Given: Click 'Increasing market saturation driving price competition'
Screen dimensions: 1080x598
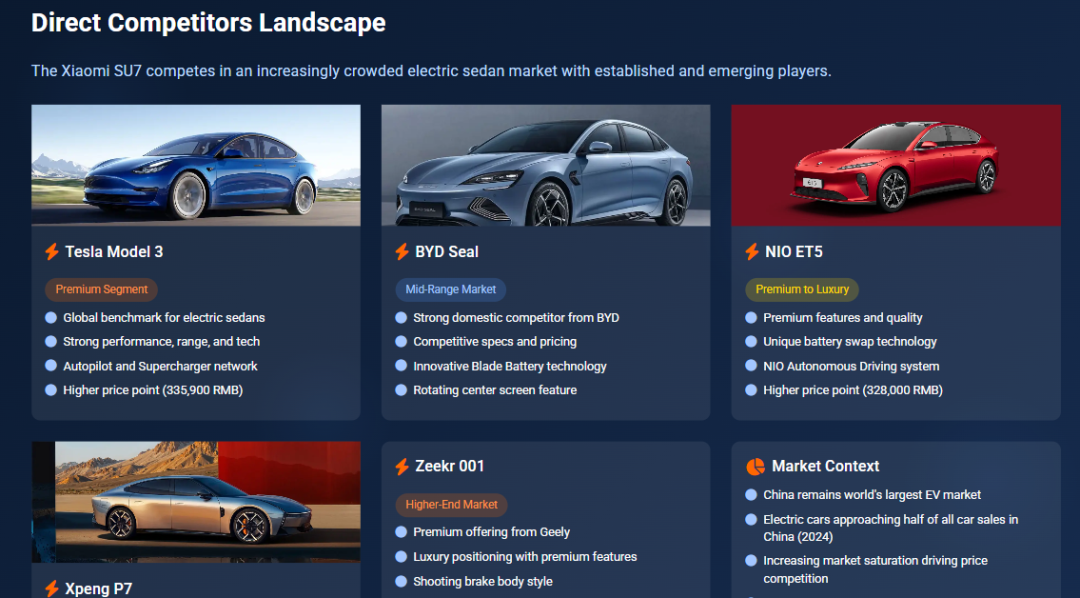Looking at the screenshot, I should [875, 570].
